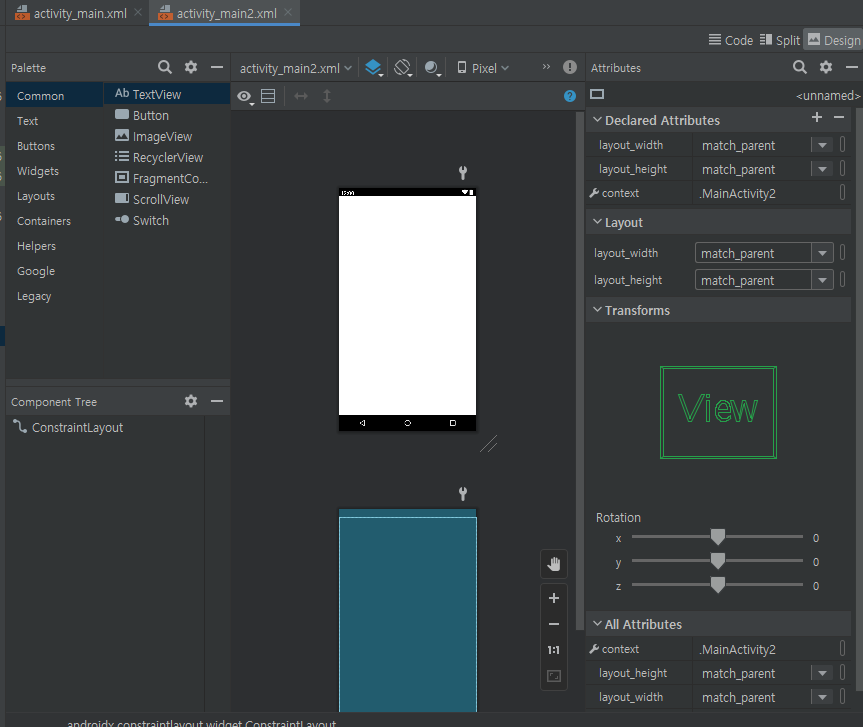Select Common palette category

(54, 96)
